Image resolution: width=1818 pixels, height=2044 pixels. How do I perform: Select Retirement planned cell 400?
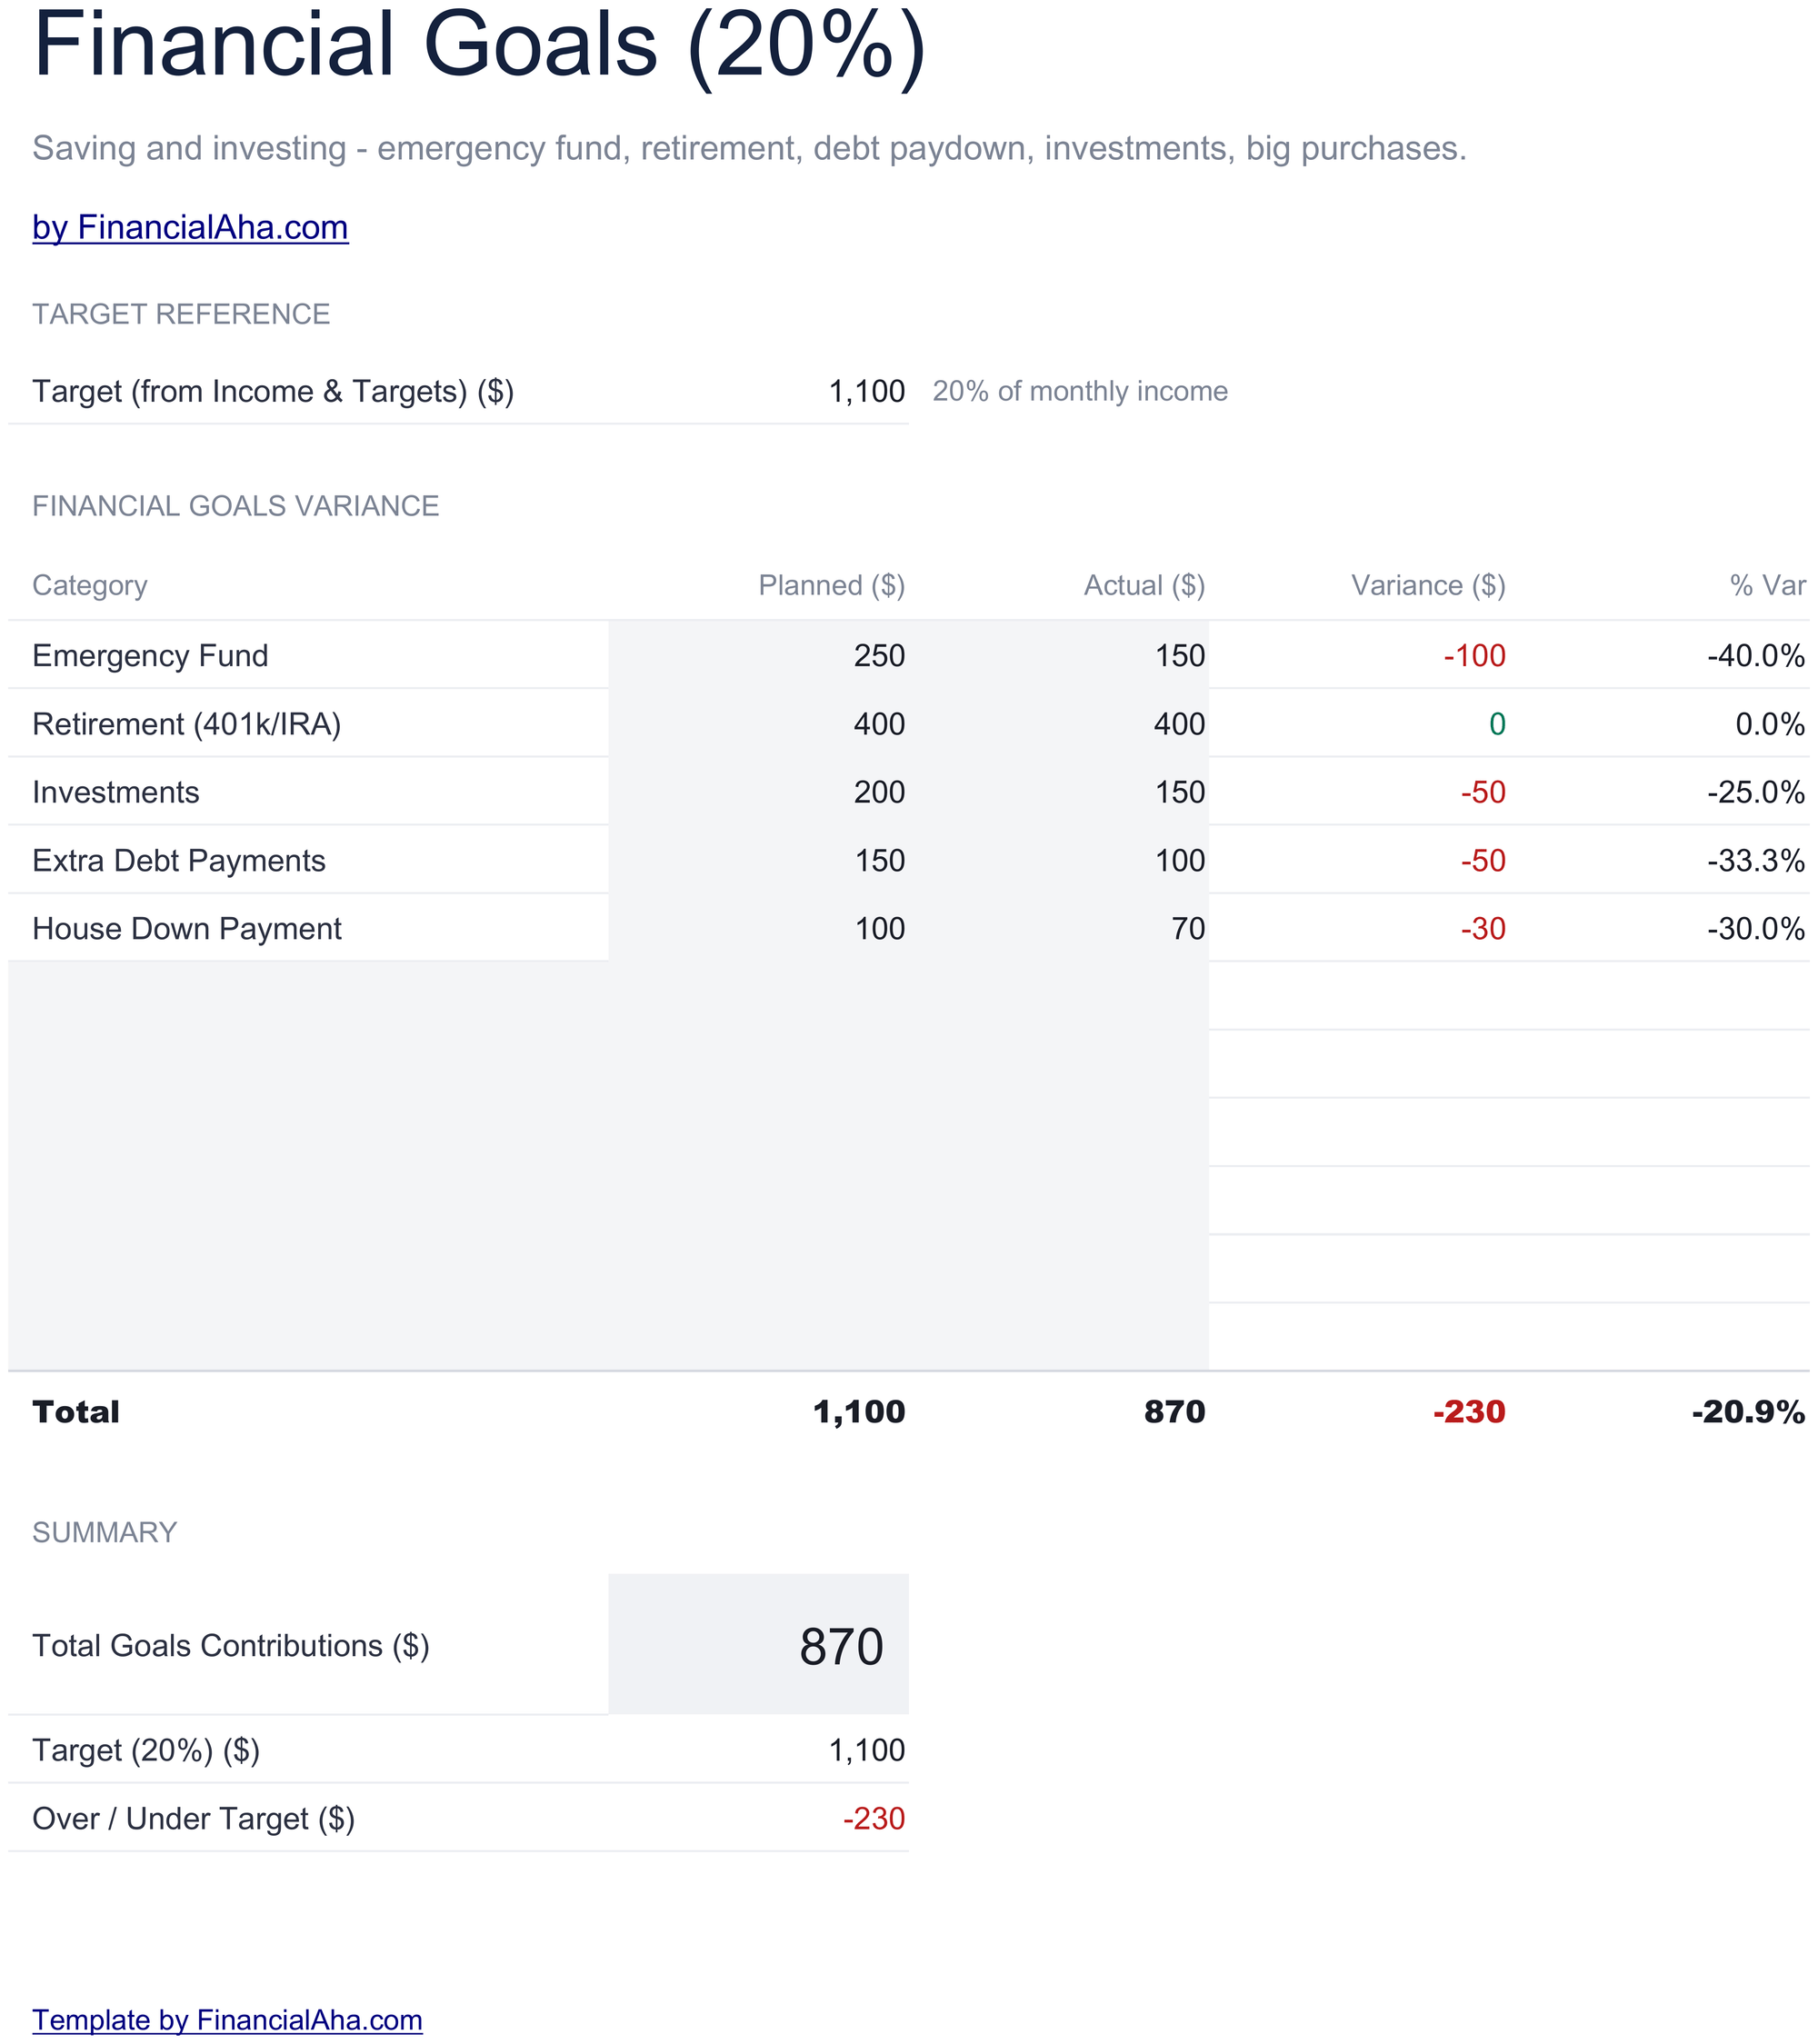click(758, 723)
